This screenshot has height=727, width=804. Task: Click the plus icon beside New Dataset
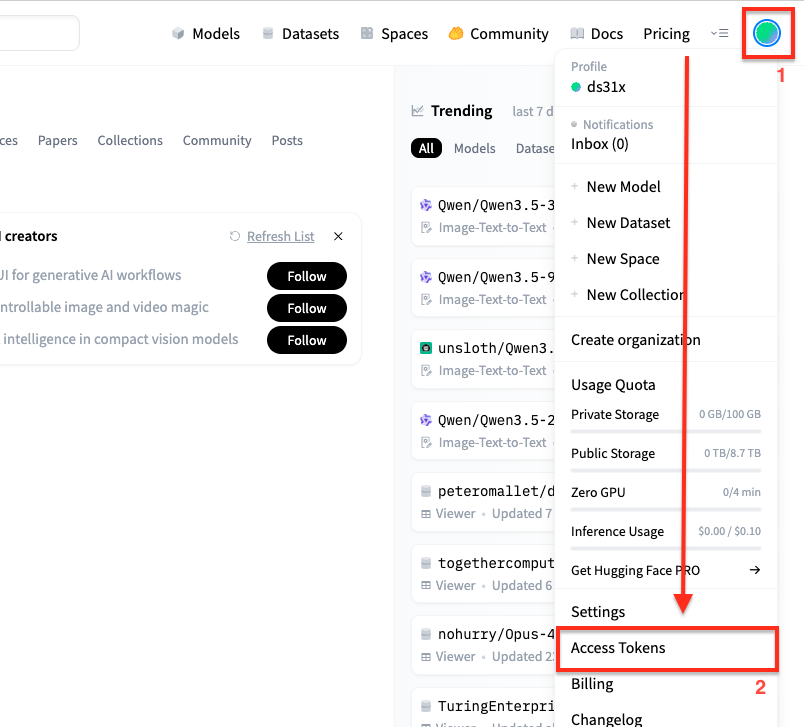click(575, 222)
